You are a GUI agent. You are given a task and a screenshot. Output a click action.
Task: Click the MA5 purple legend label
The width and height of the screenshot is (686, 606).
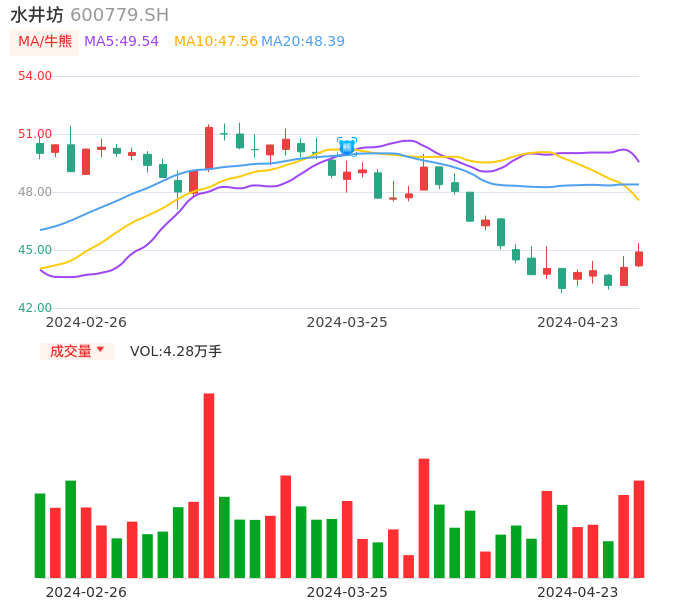(121, 42)
